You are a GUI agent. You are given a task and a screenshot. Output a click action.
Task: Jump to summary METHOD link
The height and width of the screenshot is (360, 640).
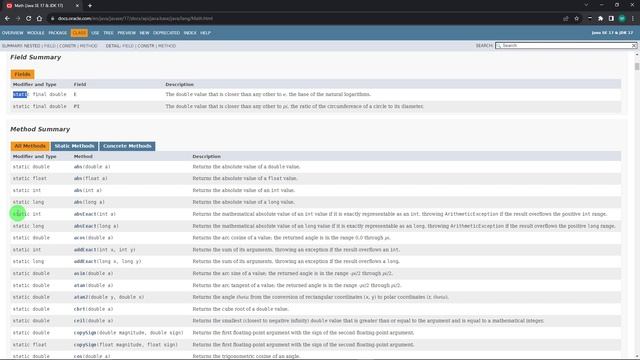pyautogui.click(x=89, y=46)
